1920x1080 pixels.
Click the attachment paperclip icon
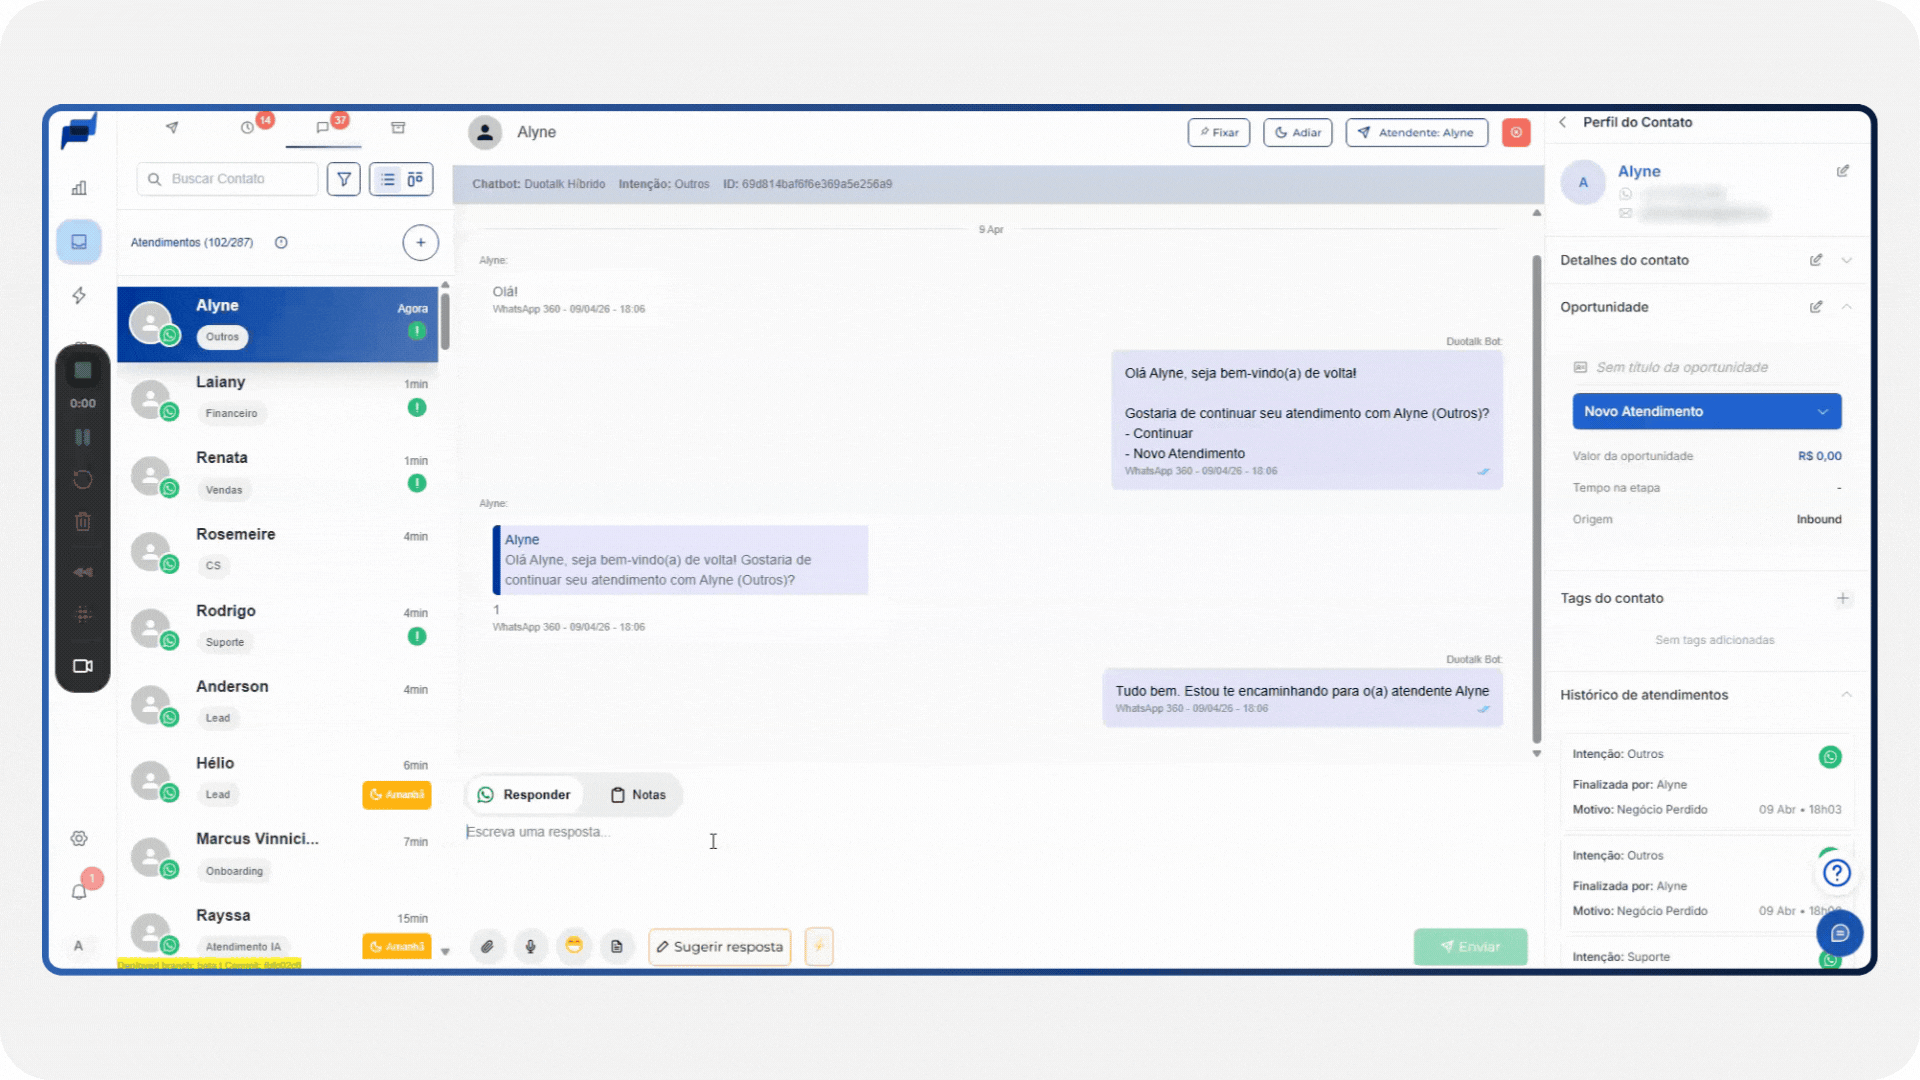(487, 946)
